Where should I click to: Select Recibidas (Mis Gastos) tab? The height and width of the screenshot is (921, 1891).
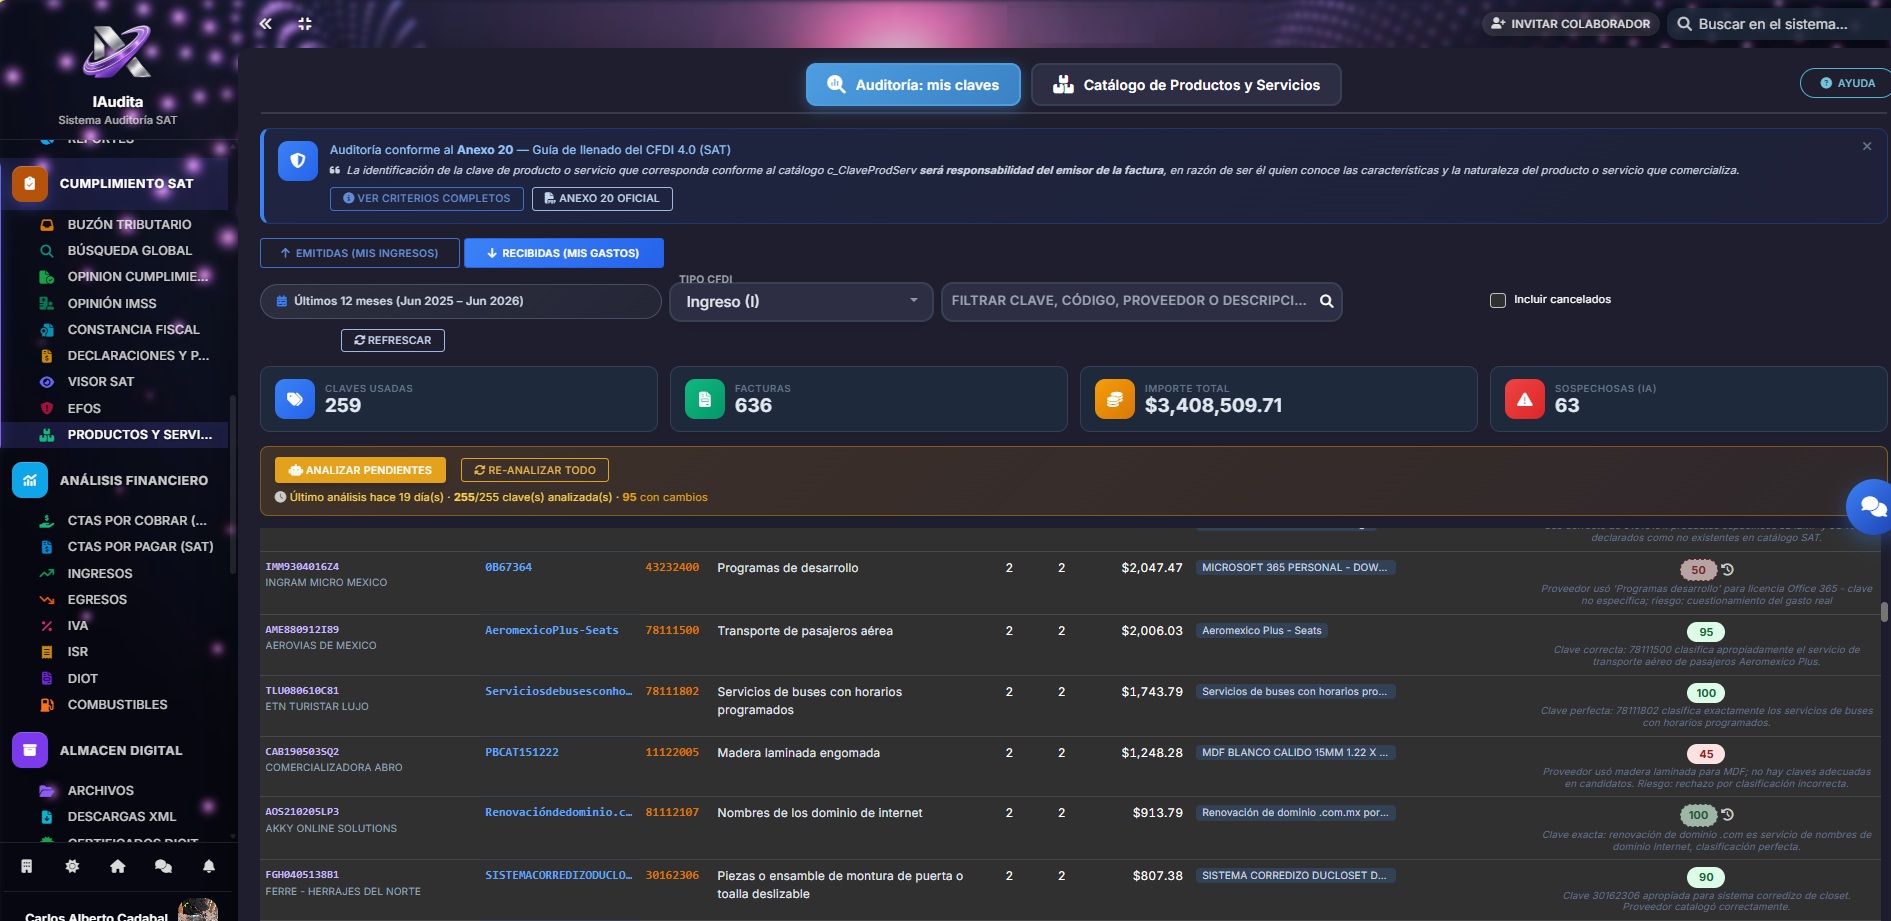click(x=564, y=253)
